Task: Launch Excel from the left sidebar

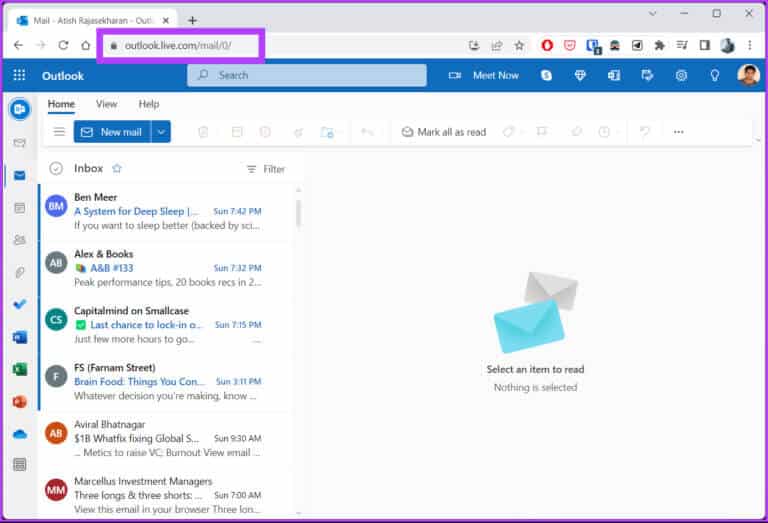Action: coord(20,369)
